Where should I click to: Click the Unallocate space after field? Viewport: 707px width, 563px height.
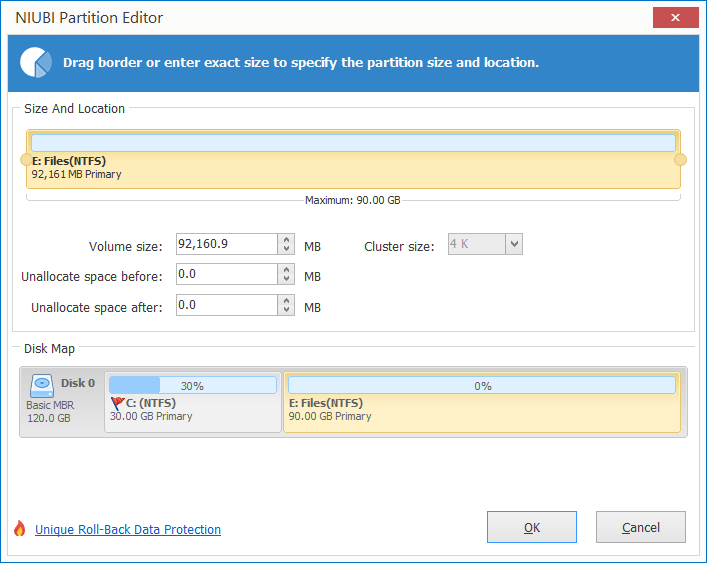pyautogui.click(x=227, y=305)
